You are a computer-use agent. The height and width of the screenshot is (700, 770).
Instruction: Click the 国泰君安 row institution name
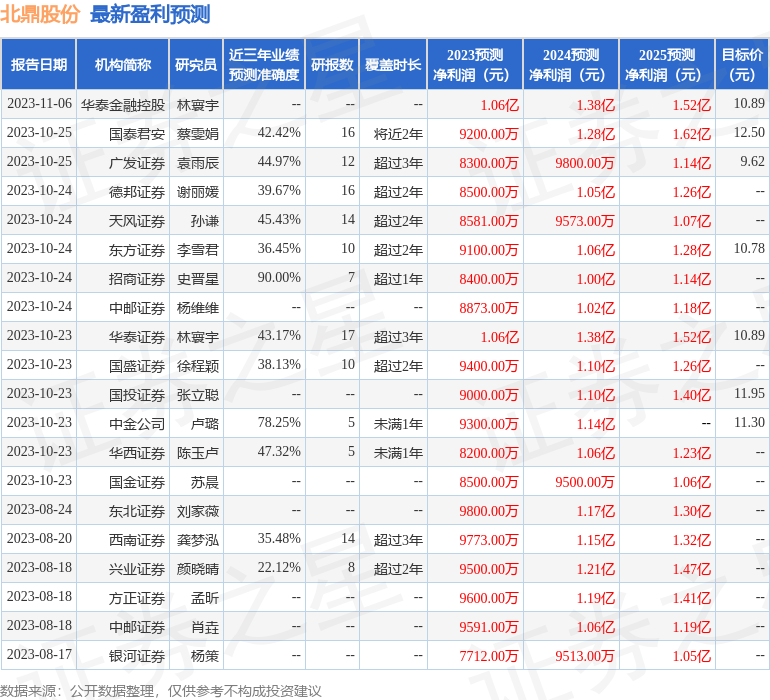click(137, 134)
